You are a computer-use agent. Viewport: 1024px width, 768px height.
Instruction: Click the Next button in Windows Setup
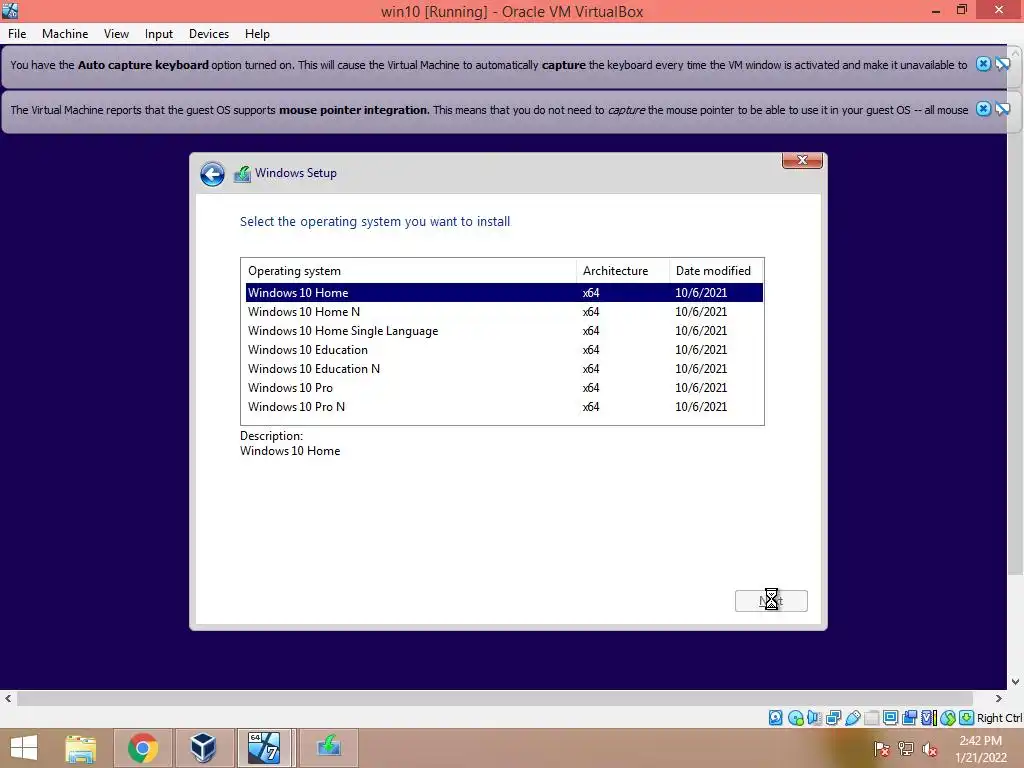tap(771, 601)
